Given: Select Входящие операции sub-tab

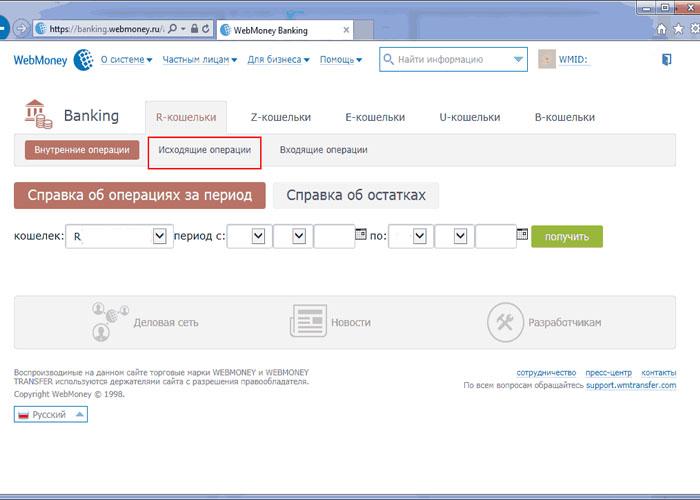Looking at the screenshot, I should pyautogui.click(x=324, y=150).
